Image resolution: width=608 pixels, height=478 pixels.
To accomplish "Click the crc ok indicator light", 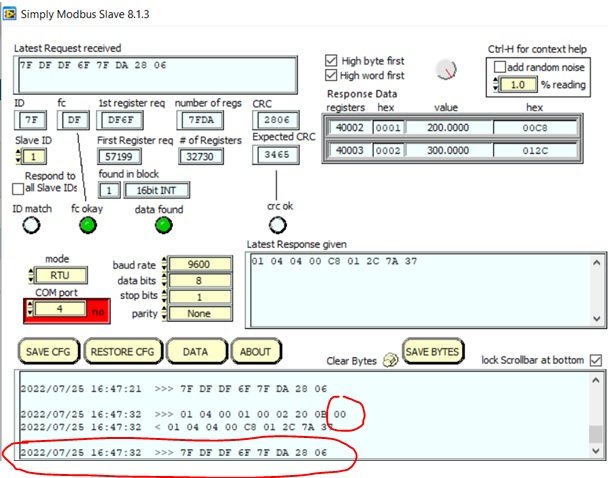I will [x=278, y=225].
